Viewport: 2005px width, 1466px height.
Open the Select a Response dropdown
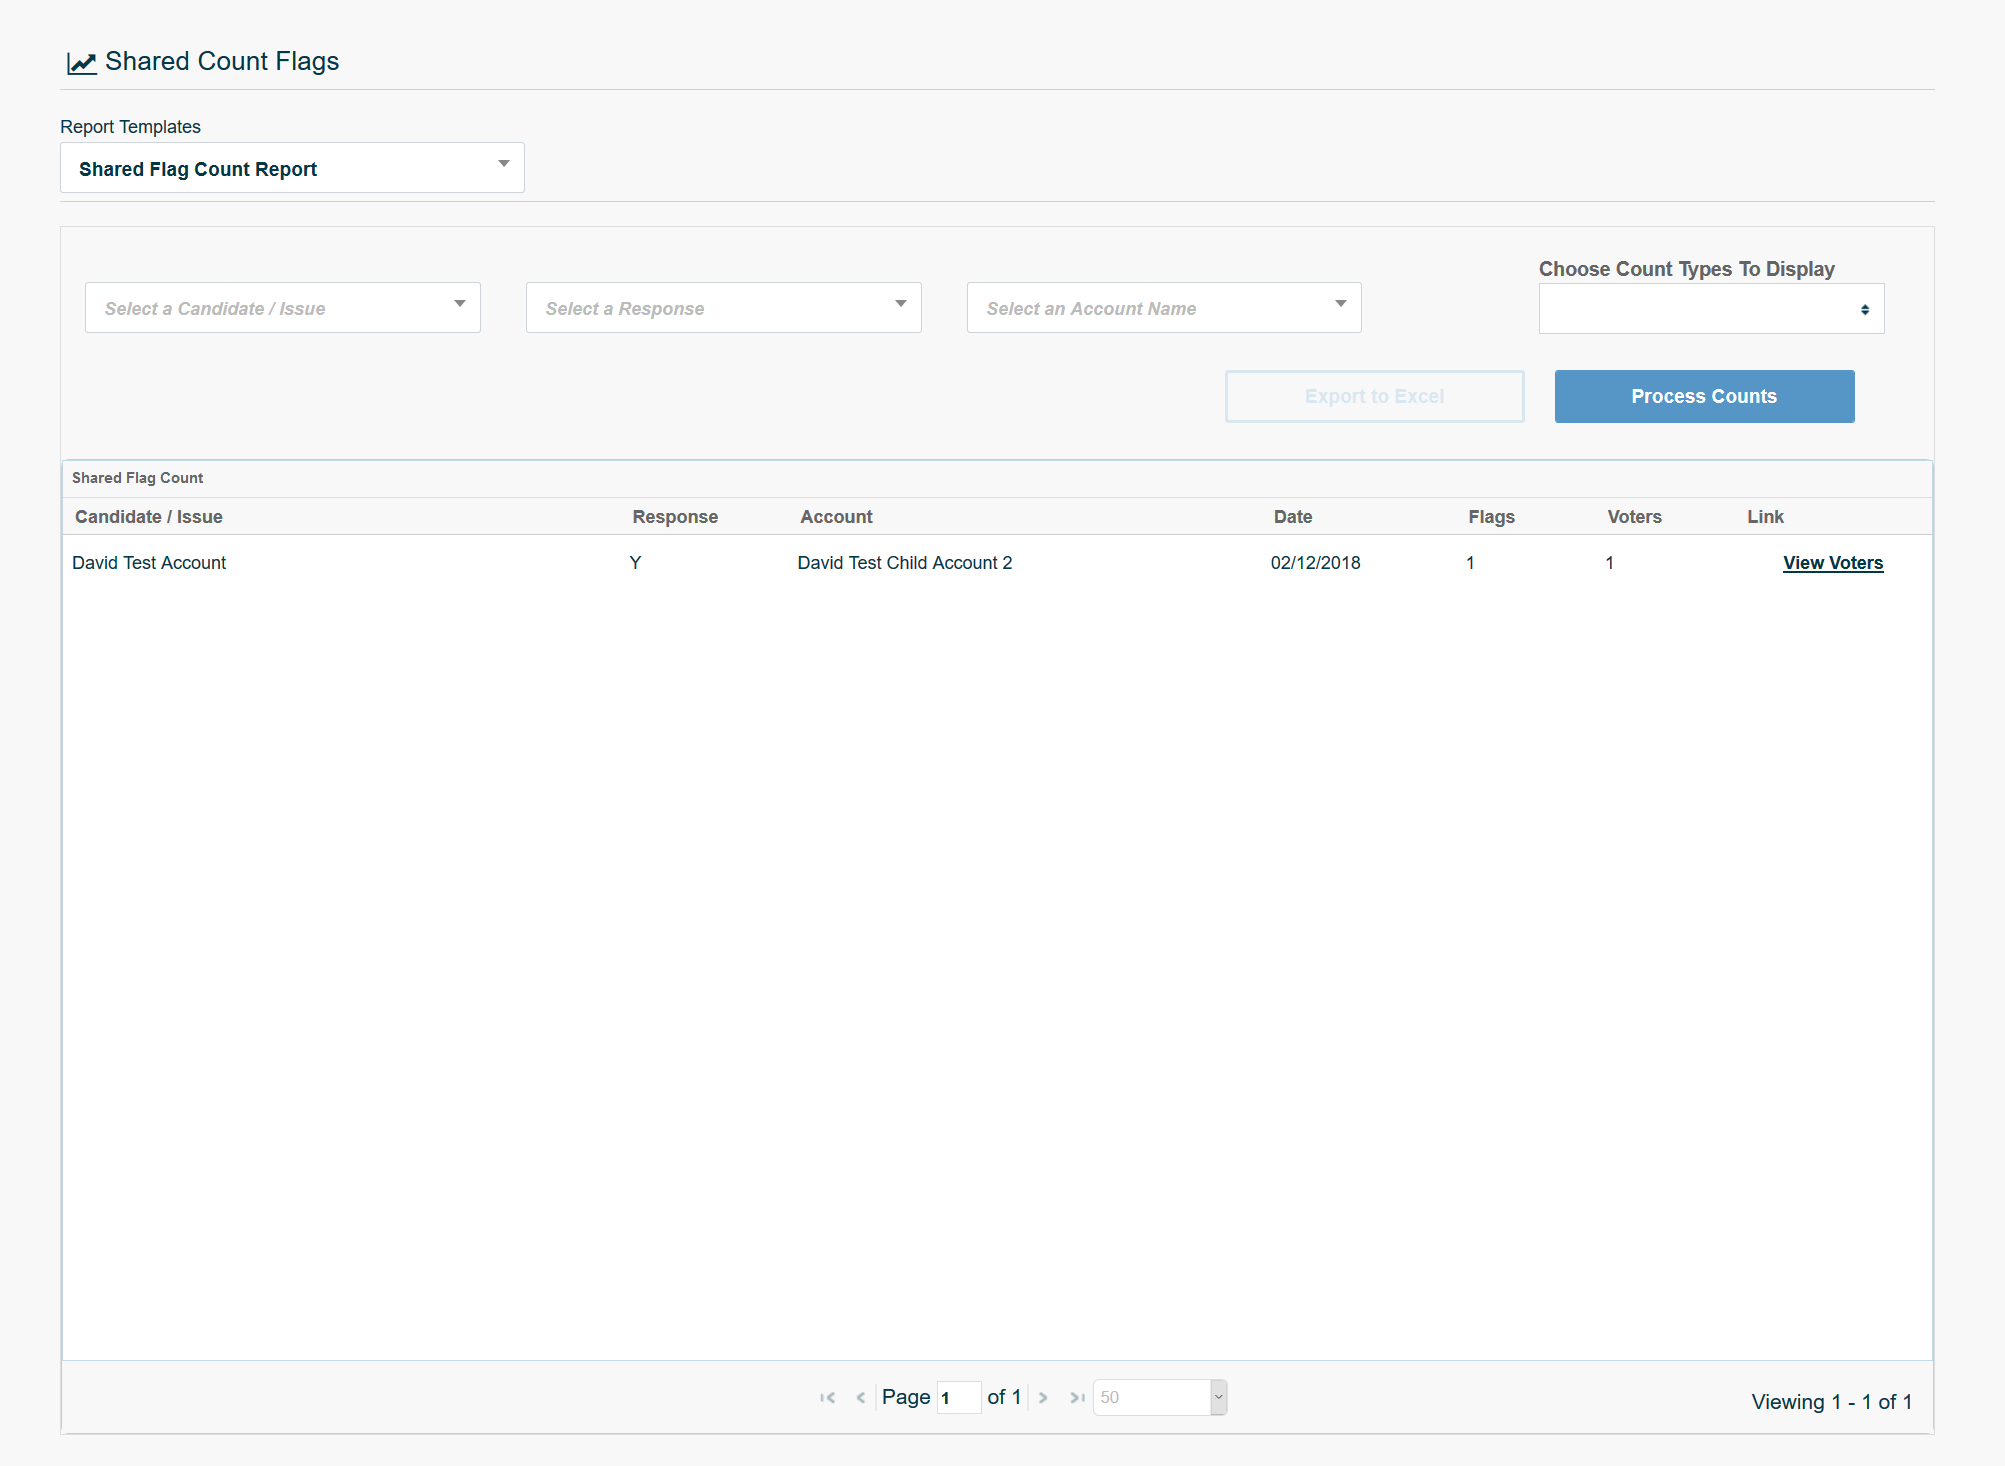coord(723,308)
